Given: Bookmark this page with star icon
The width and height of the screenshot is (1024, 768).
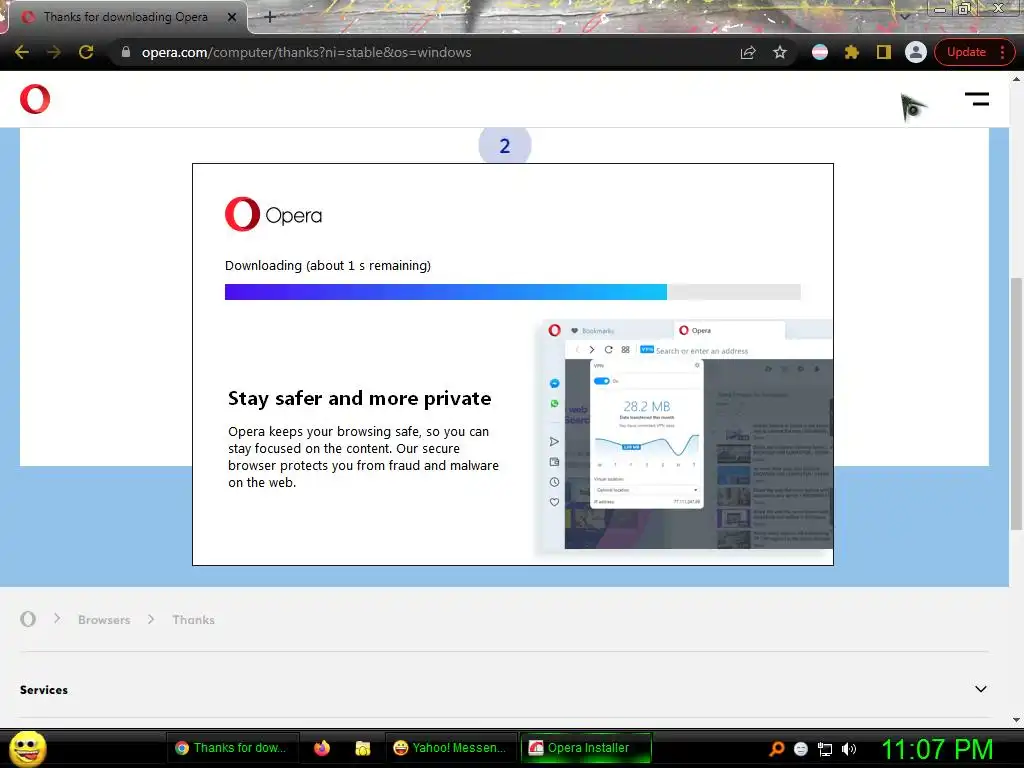Looking at the screenshot, I should tap(780, 52).
